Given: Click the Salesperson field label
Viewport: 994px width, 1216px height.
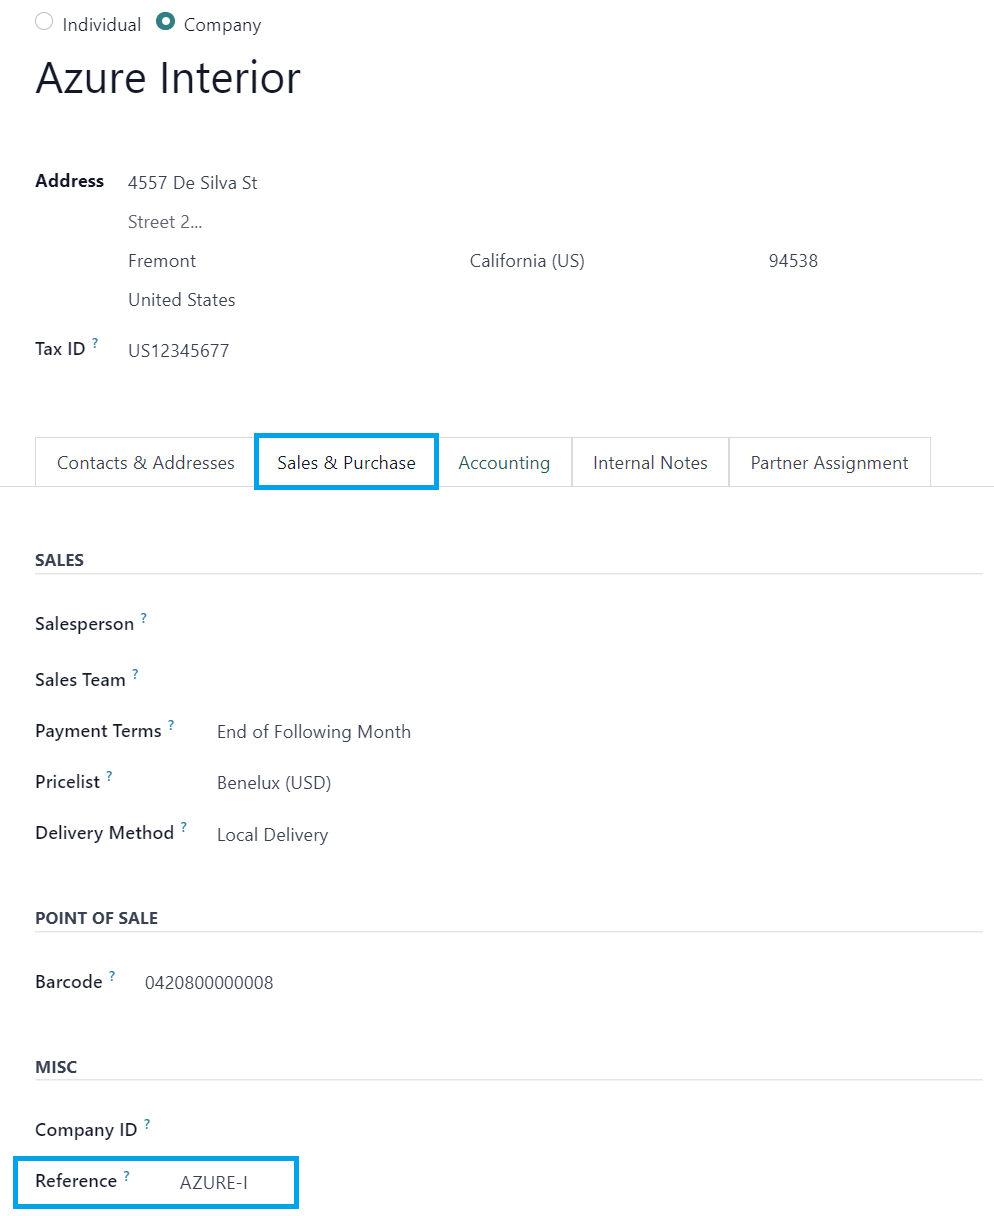Looking at the screenshot, I should click(x=84, y=624).
